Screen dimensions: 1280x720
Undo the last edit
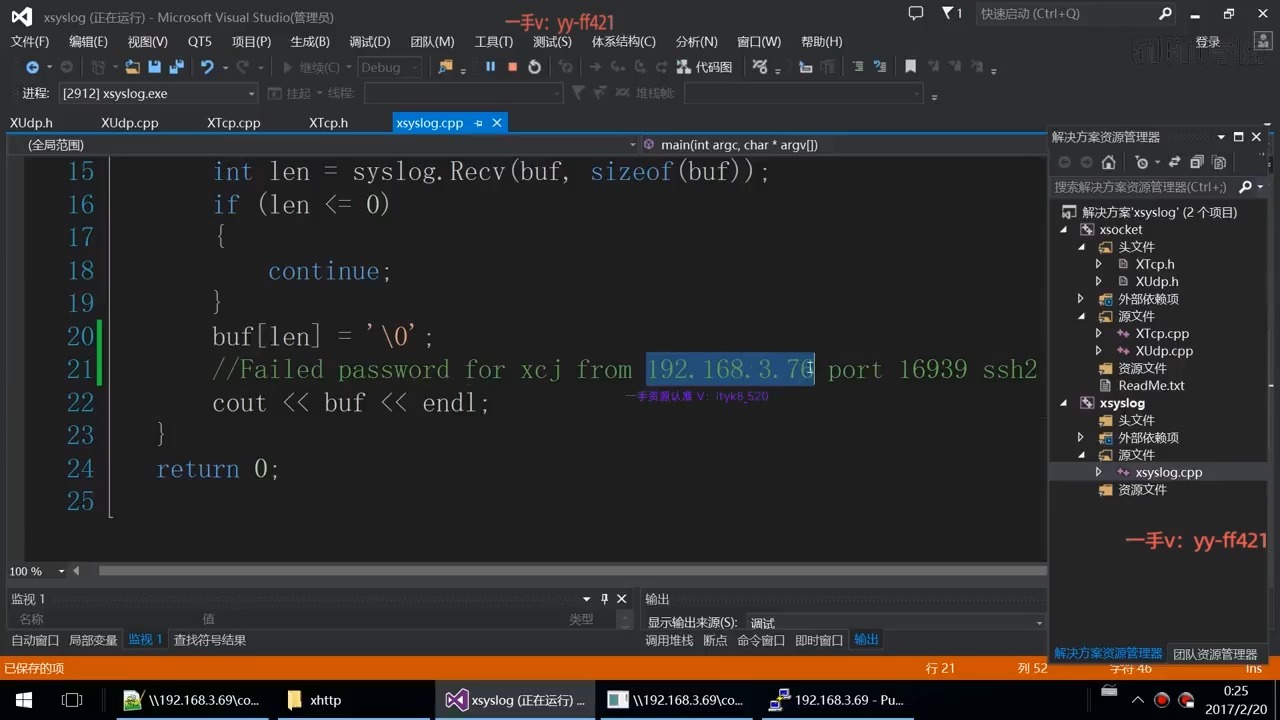(x=207, y=67)
